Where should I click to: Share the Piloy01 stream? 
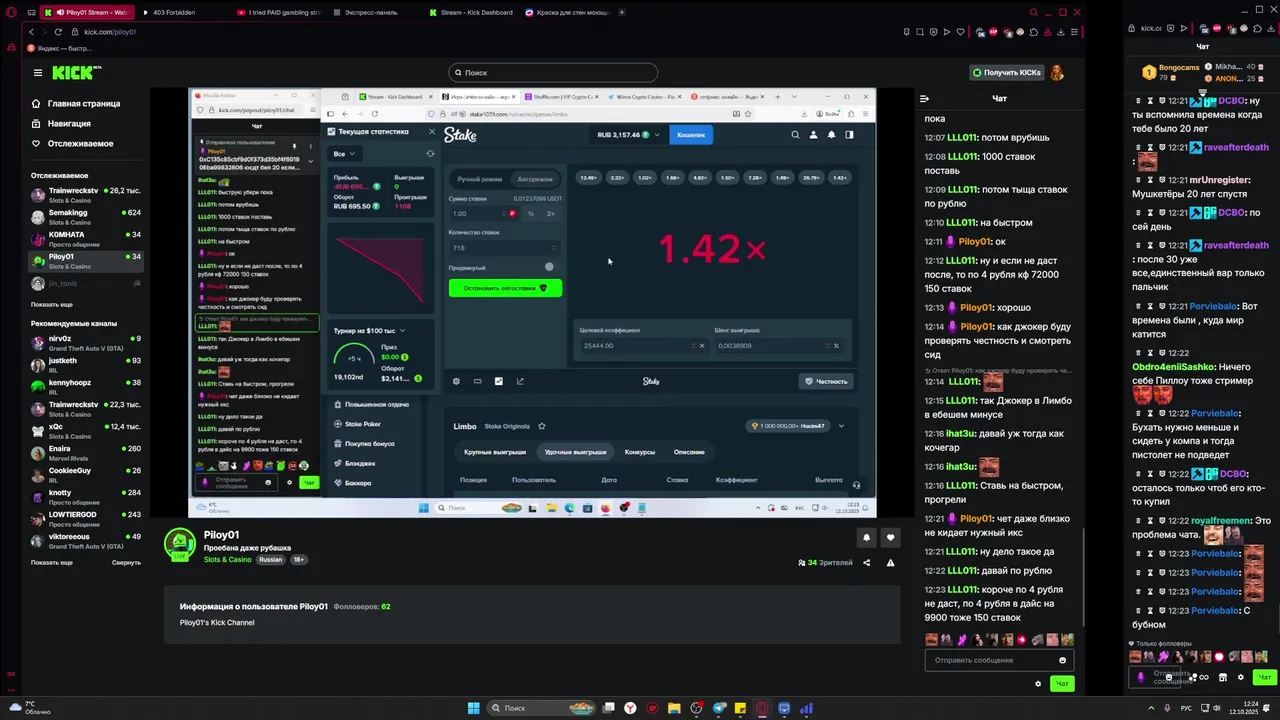pyautogui.click(x=867, y=563)
